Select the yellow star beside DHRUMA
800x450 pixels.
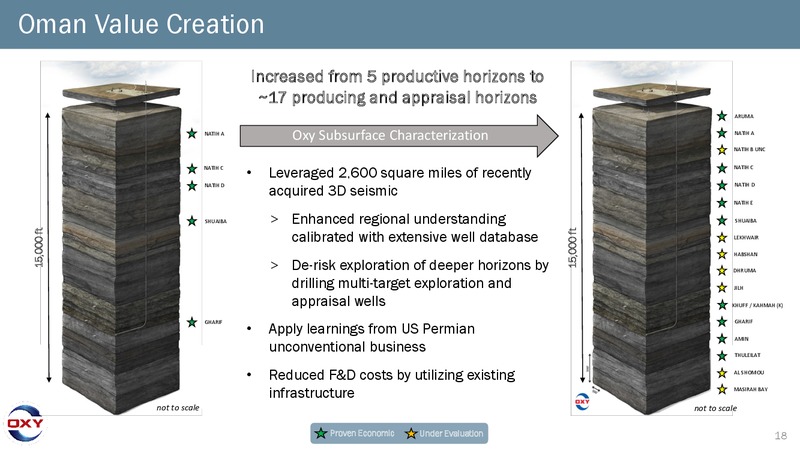721,271
